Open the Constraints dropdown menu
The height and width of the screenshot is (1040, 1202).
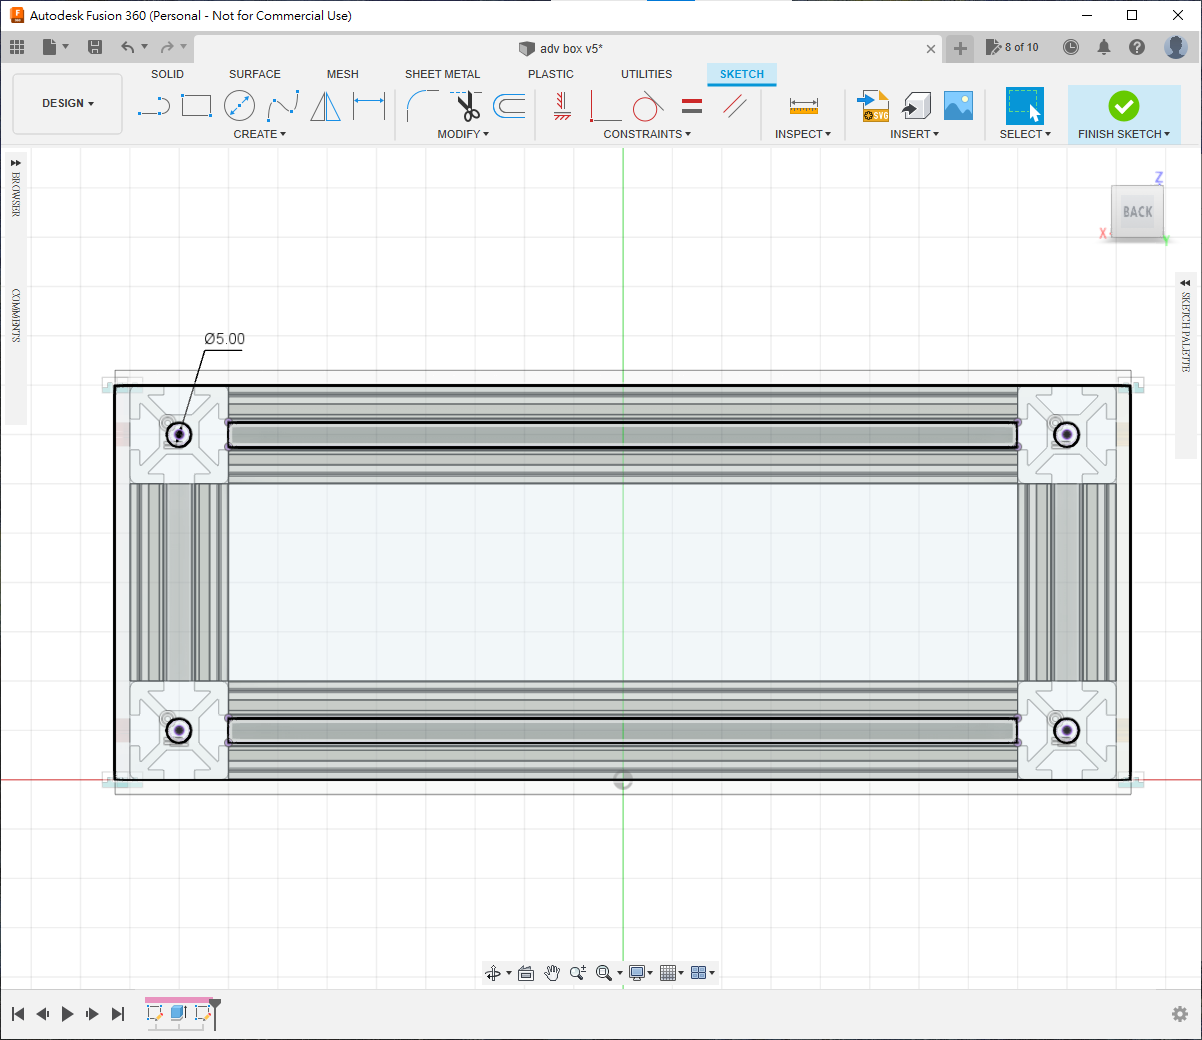646,134
